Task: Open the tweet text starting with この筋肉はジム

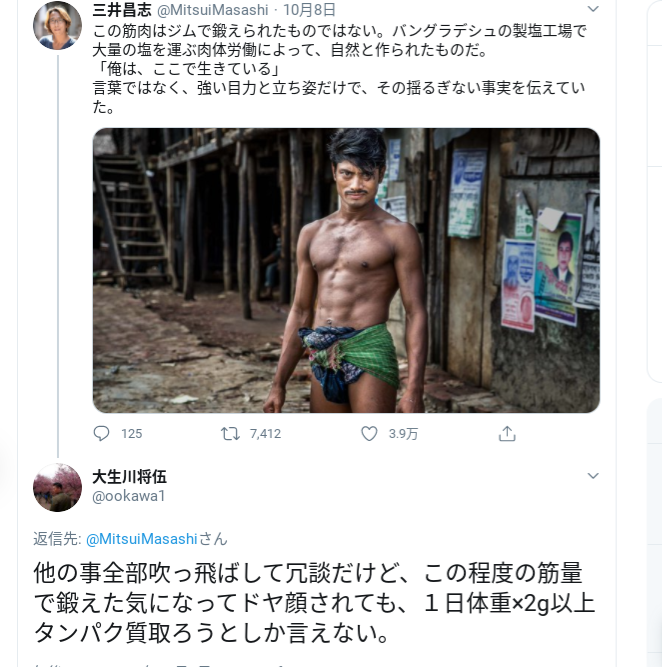Action: click(x=340, y=69)
